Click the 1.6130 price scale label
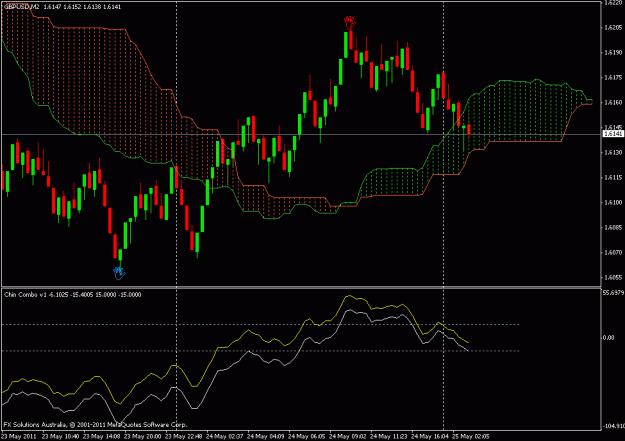625x441 pixels. (x=613, y=152)
